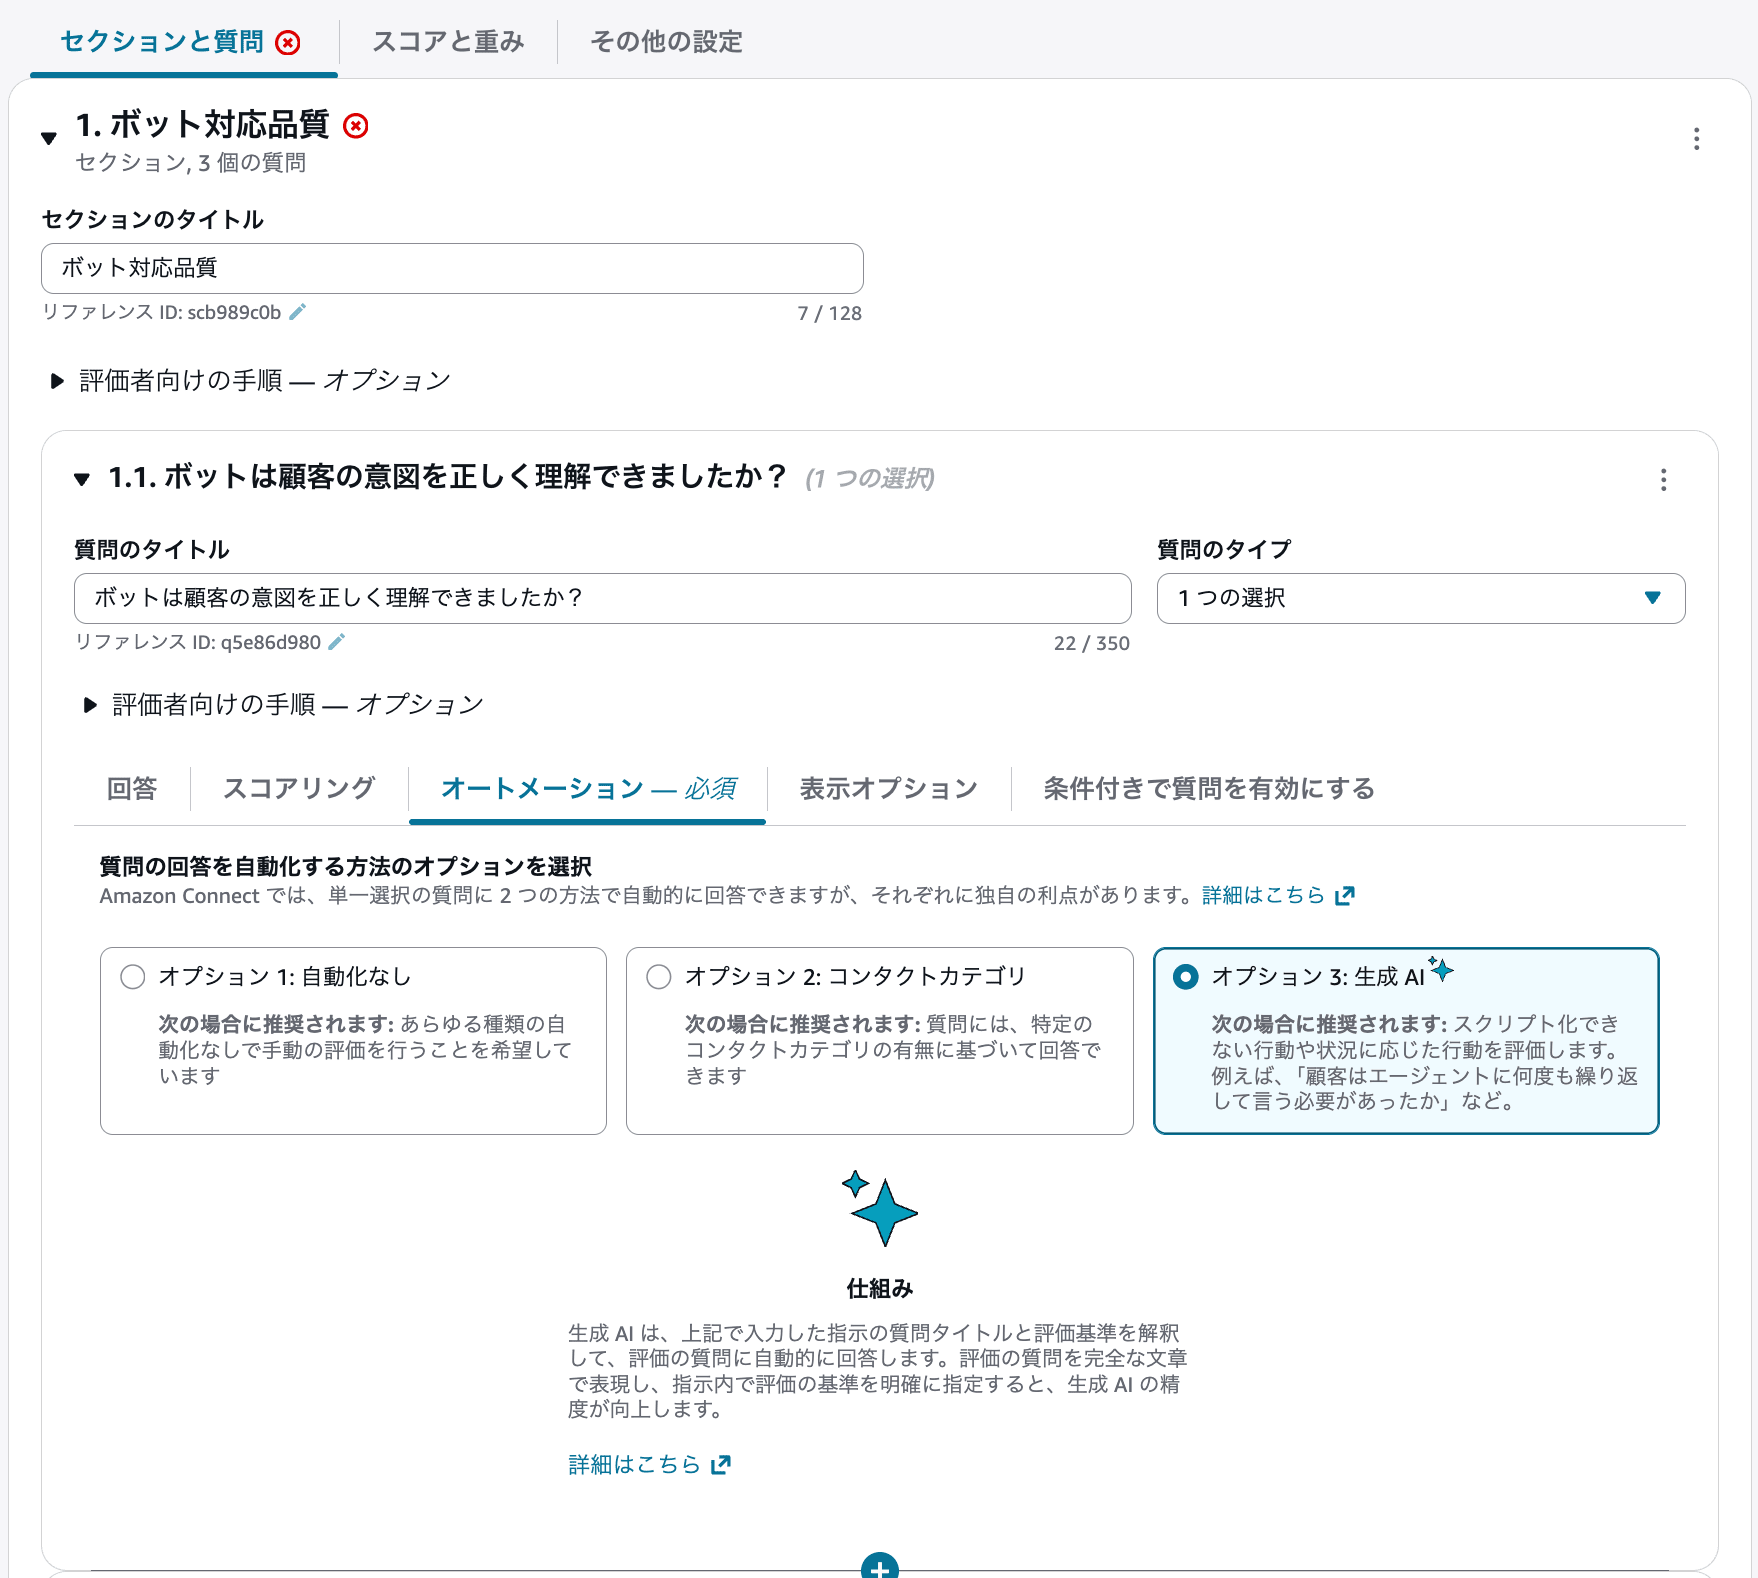The width and height of the screenshot is (1758, 1578).
Task: Click the 質問の回答を自動化する方法のオプションを選択 heading
Action: coord(346,867)
